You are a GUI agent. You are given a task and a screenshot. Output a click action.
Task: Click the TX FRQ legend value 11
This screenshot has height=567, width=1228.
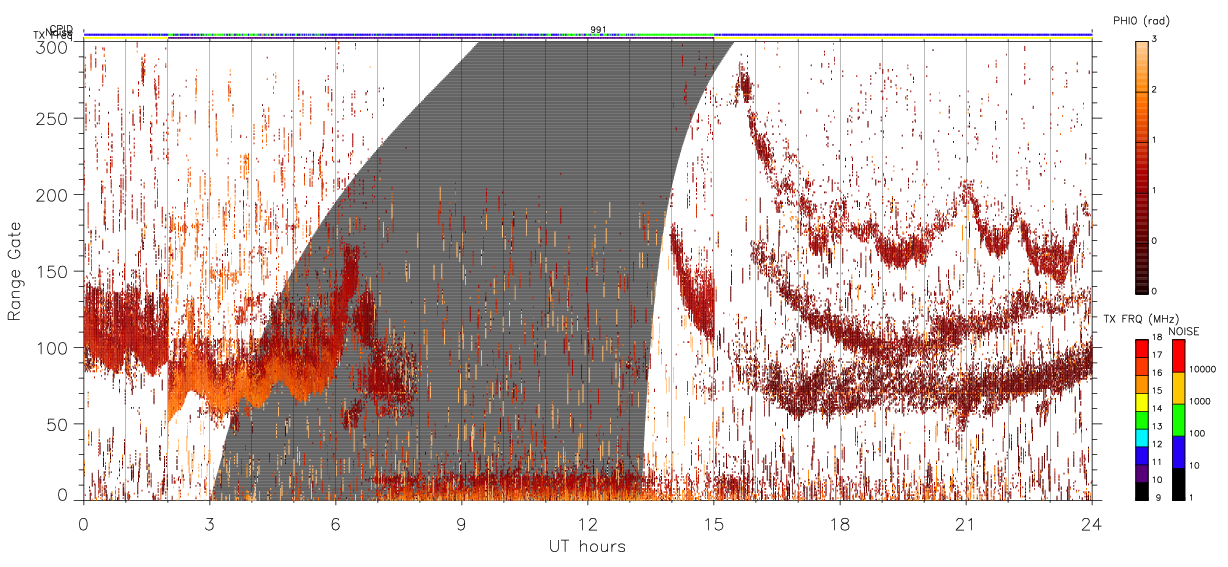point(1157,461)
